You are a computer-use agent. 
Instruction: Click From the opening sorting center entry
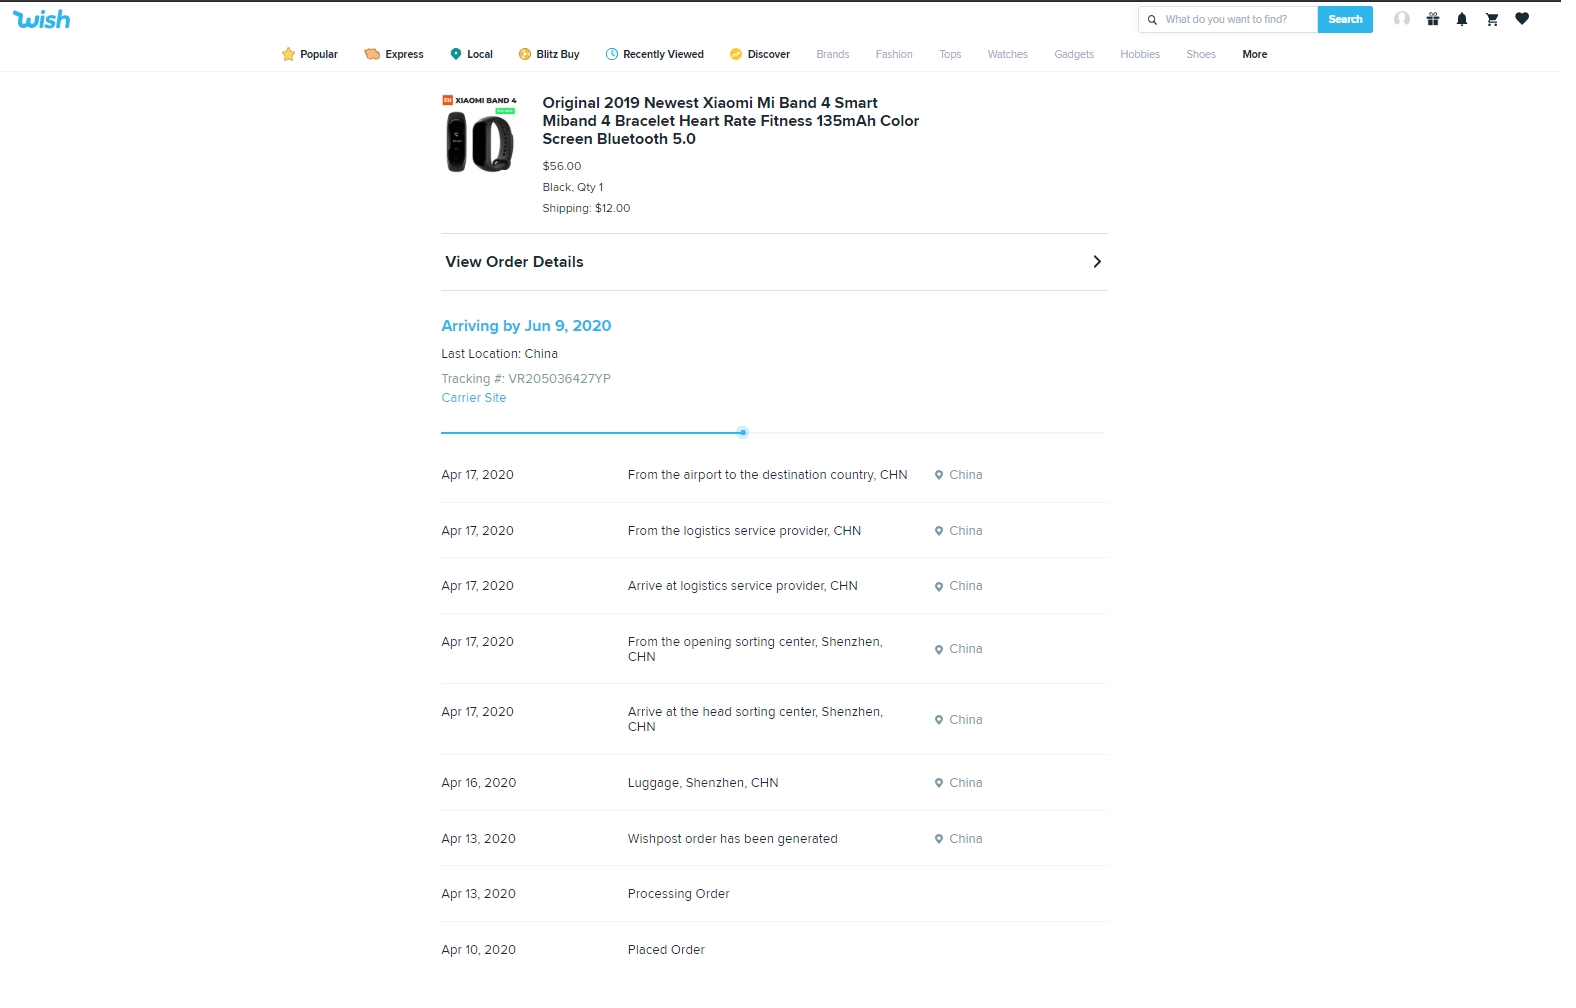[x=755, y=649]
